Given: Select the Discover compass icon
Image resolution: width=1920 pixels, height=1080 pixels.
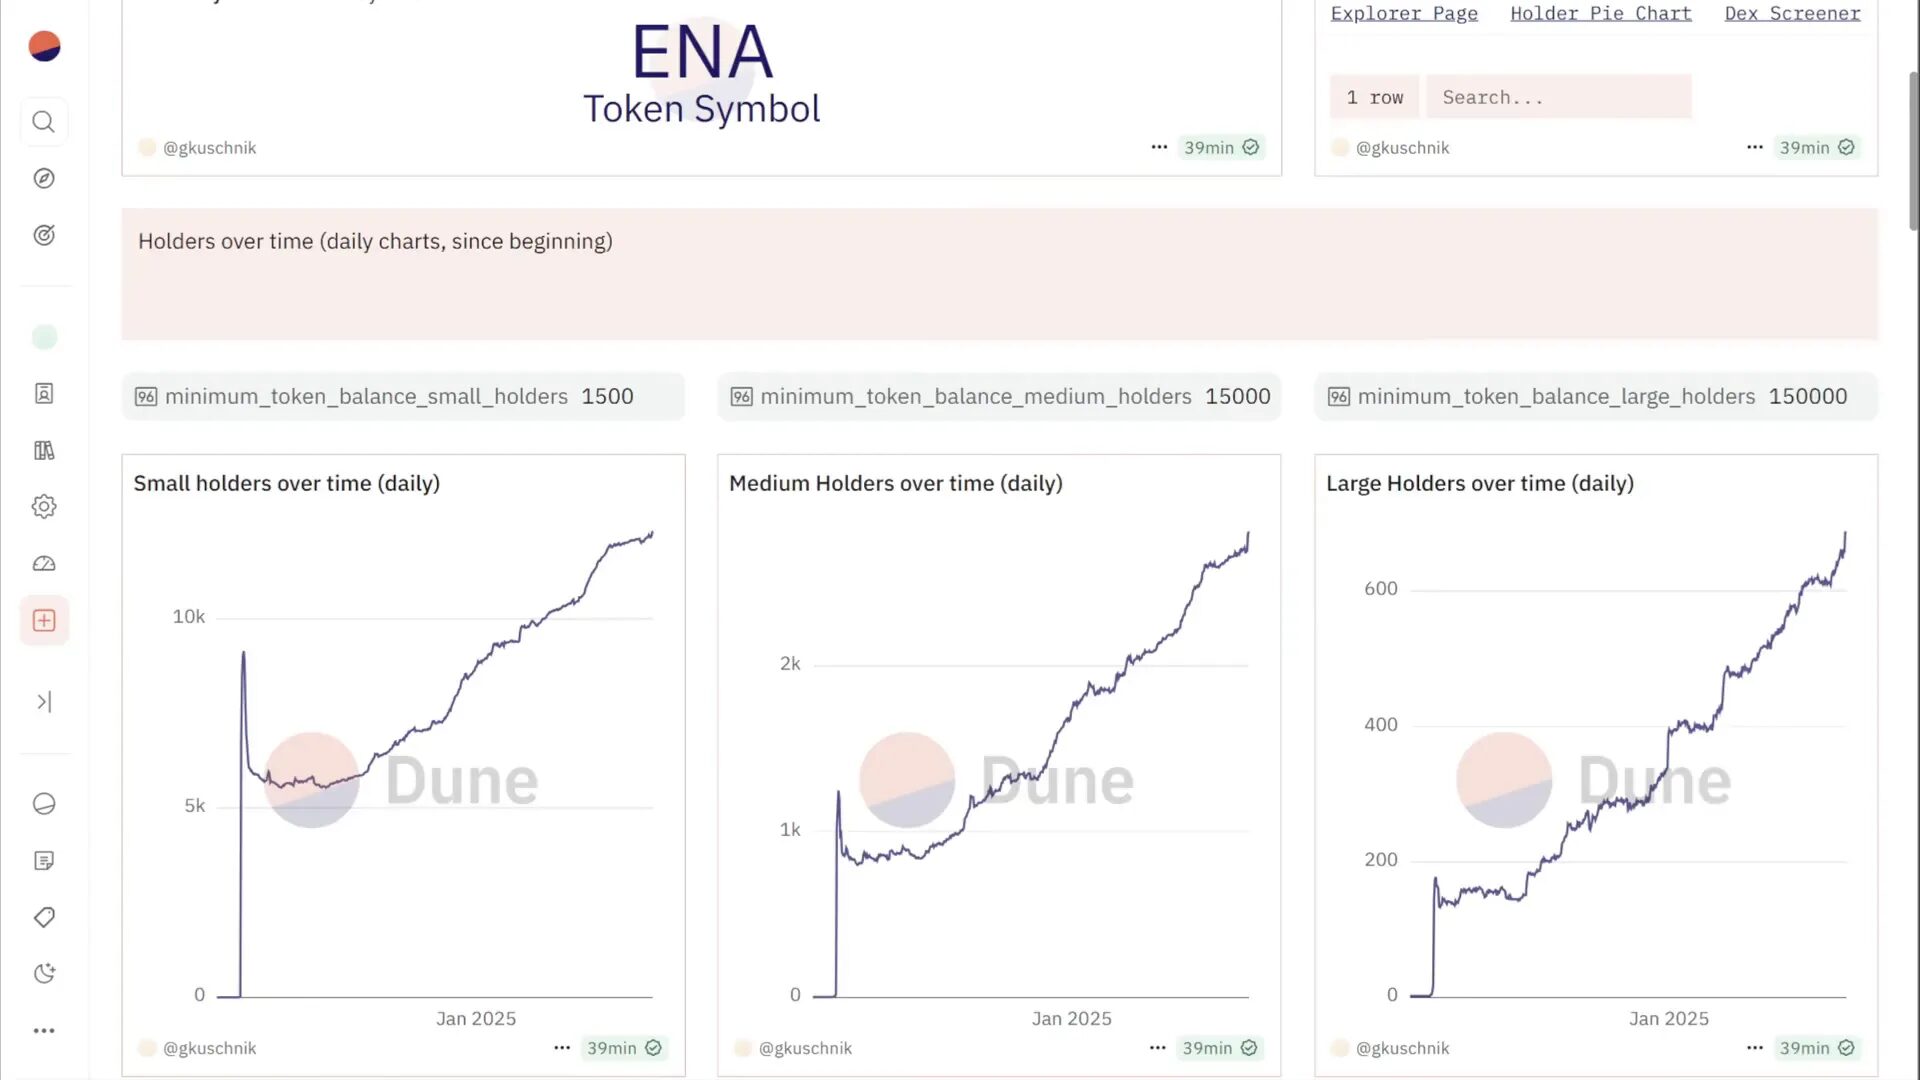Looking at the screenshot, I should click(44, 178).
